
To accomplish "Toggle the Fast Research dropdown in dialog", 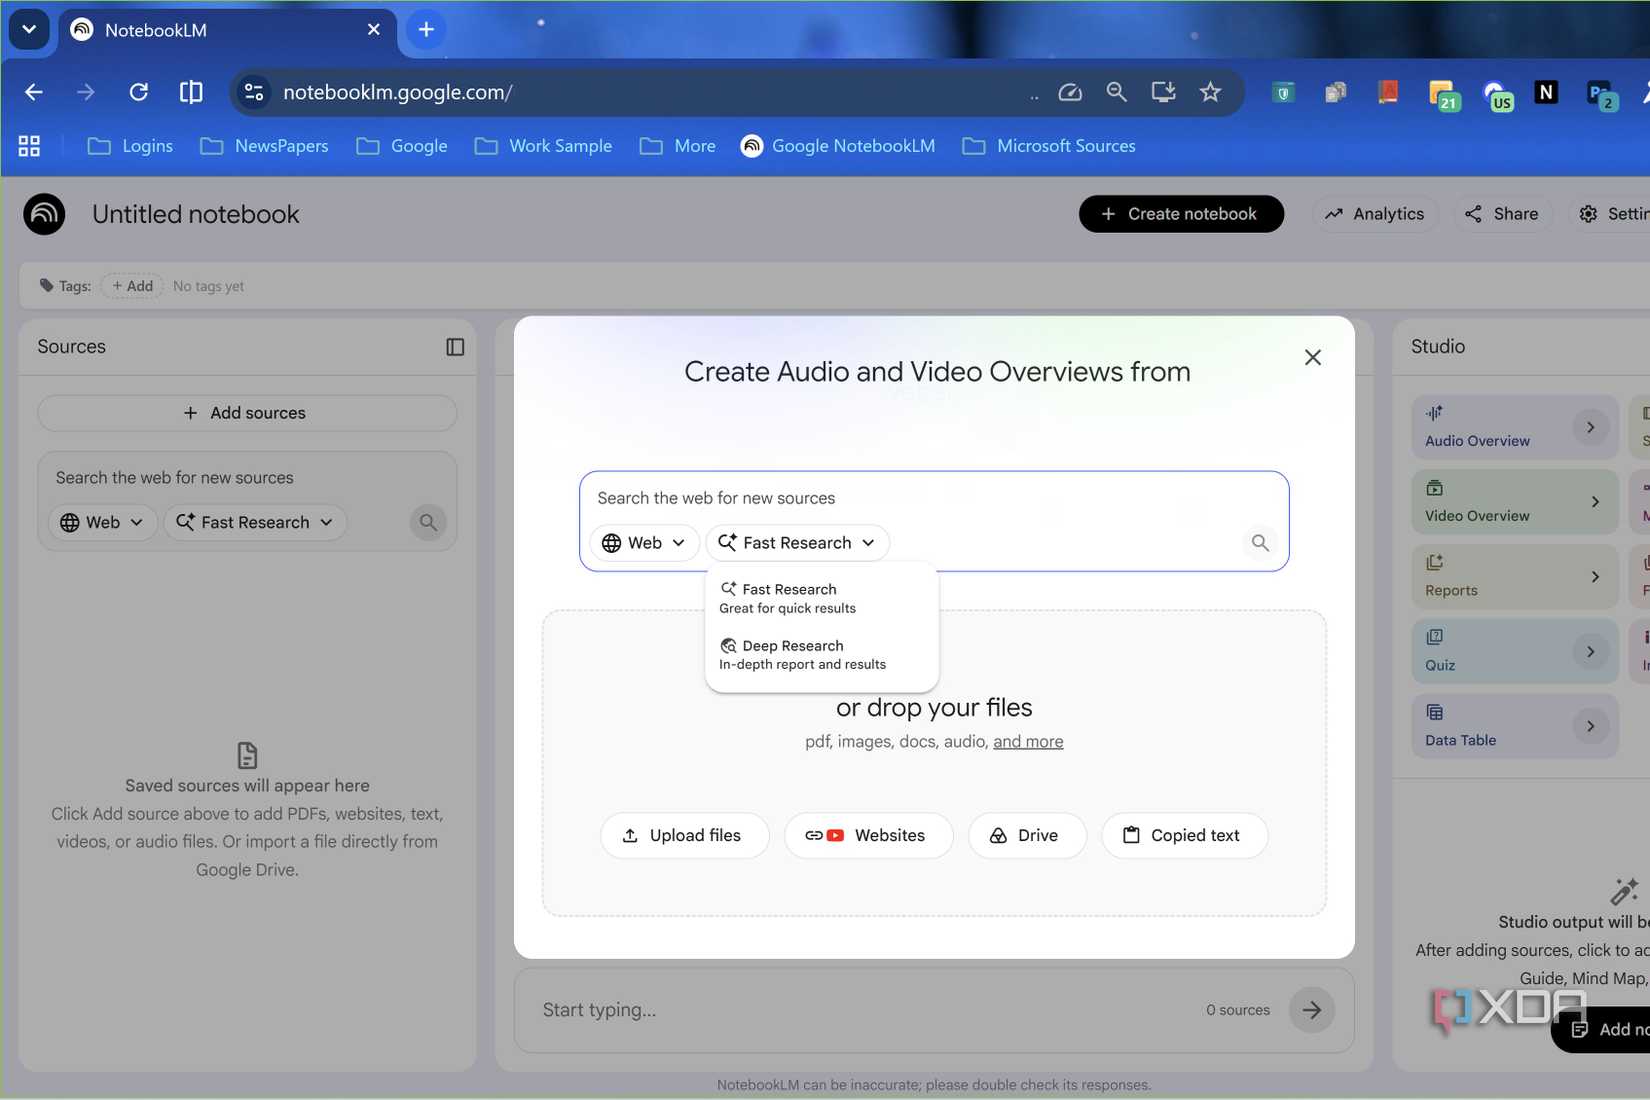I will 797,542.
